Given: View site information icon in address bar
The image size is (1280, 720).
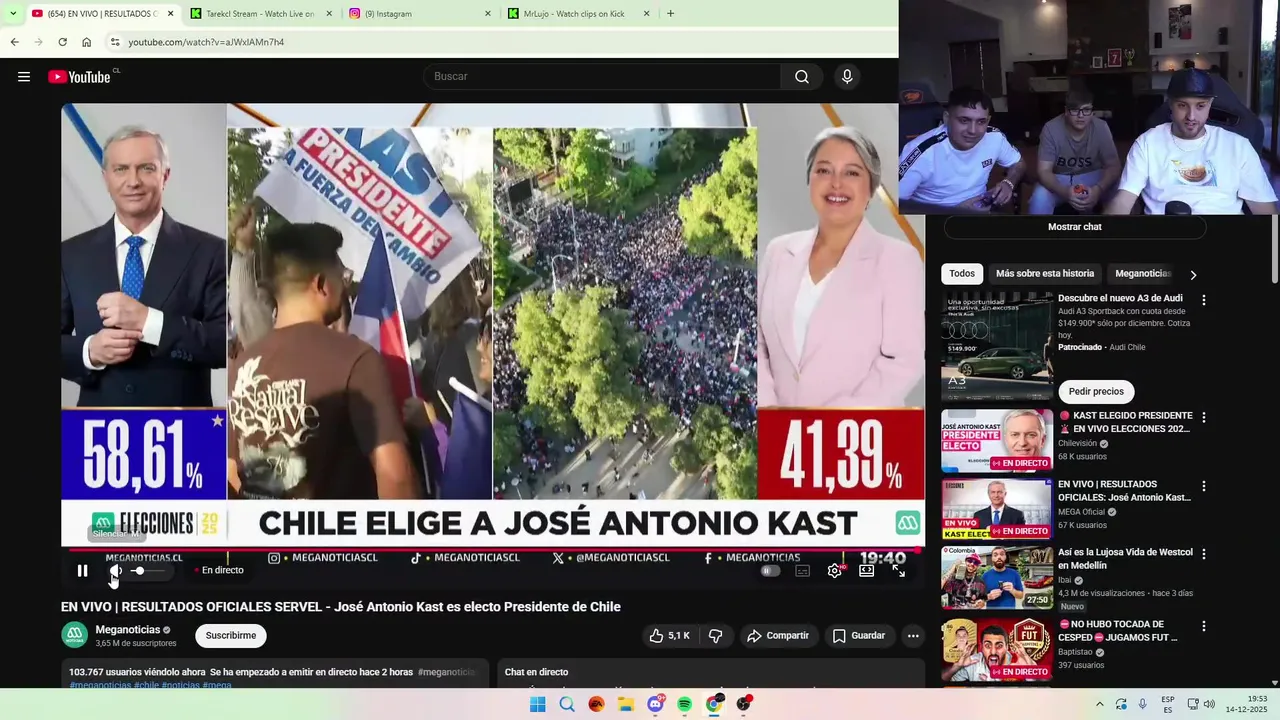Looking at the screenshot, I should (x=115, y=42).
